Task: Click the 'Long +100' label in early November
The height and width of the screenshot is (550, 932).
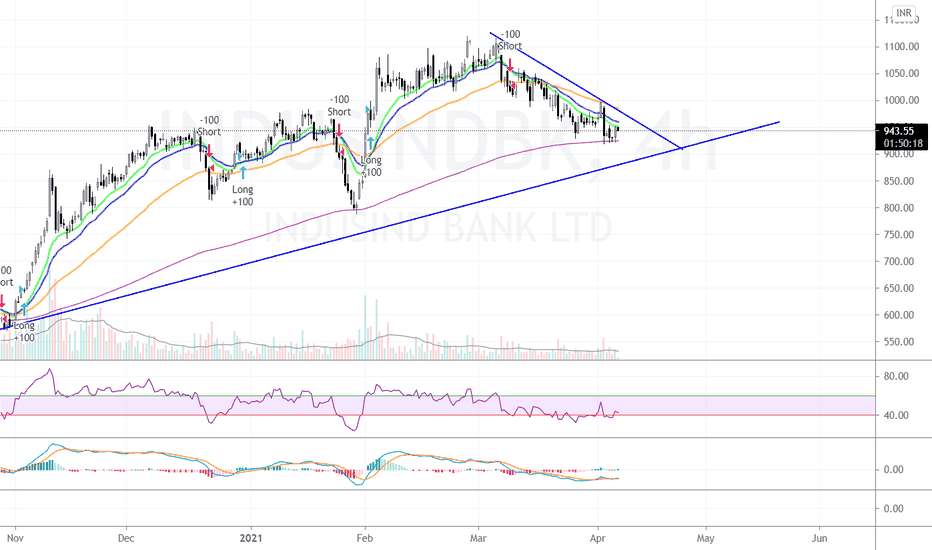Action: (x=24, y=332)
